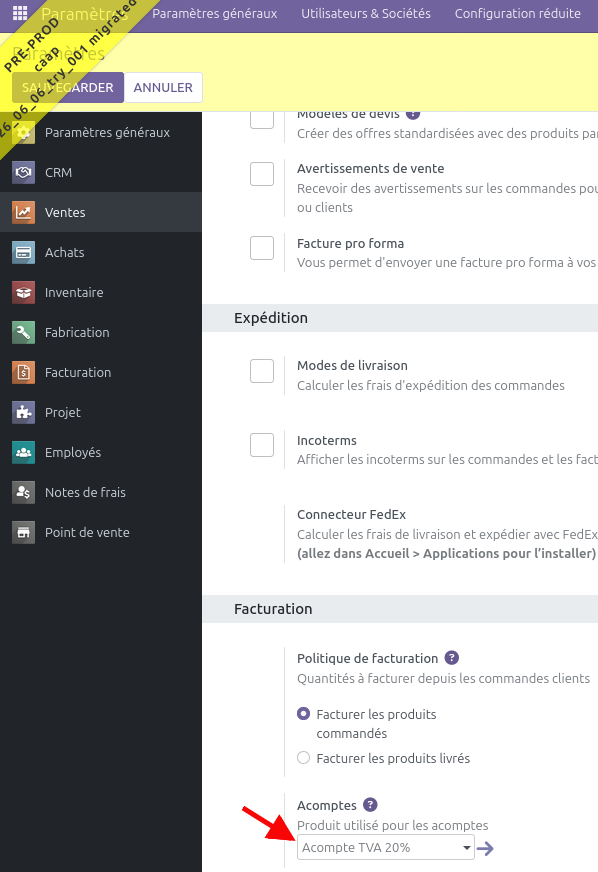Click the Fabrication wrench icon
Viewport: 598px width, 872px height.
(23, 333)
